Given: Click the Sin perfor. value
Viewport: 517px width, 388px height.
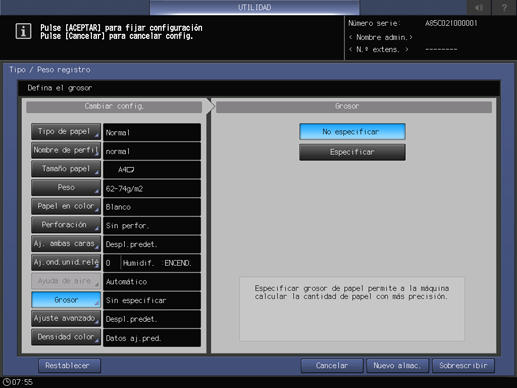Looking at the screenshot, I should click(152, 226).
